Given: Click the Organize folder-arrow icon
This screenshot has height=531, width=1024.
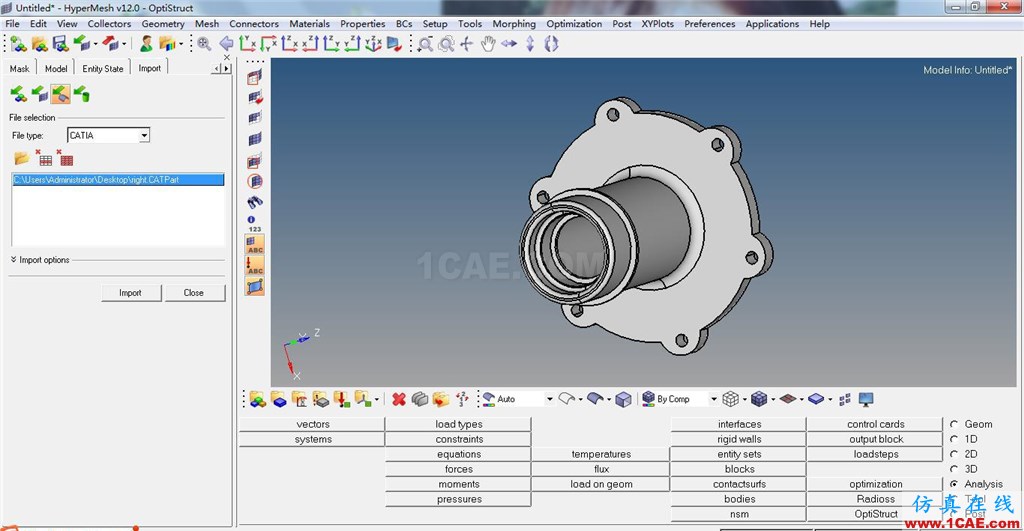Looking at the screenshot, I should click(x=441, y=399).
